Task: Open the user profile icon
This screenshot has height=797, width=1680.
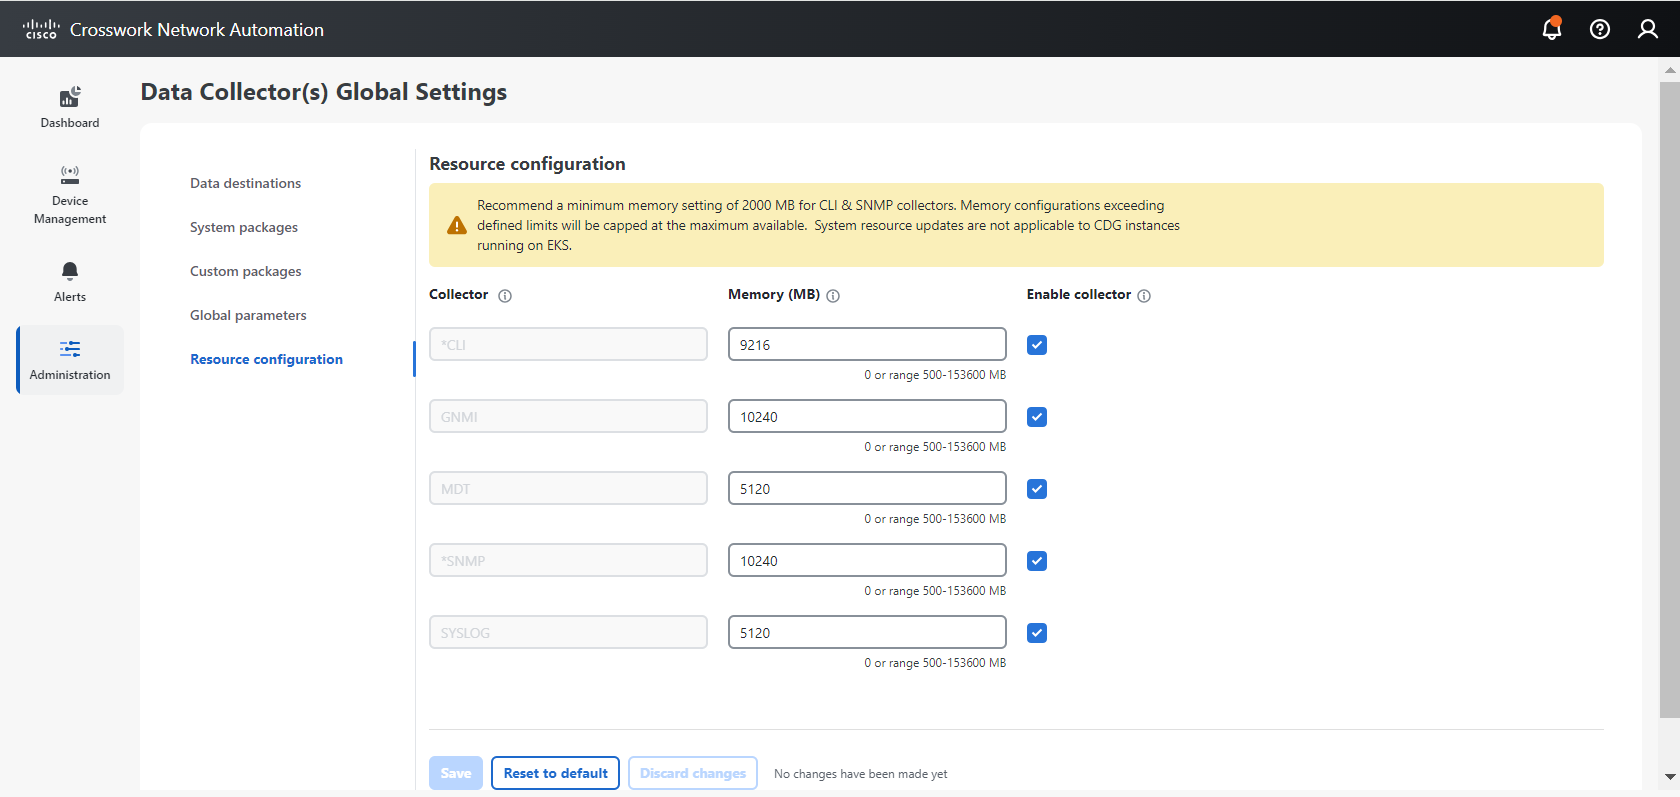Action: (x=1648, y=29)
